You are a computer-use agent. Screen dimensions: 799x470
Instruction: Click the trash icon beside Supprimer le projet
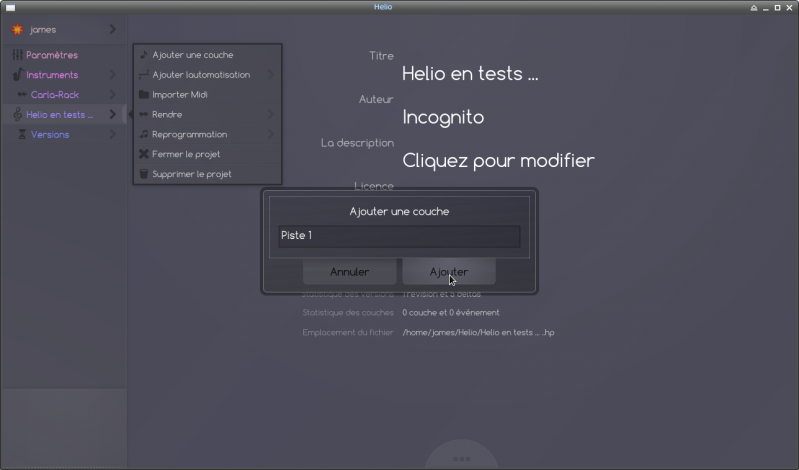(144, 174)
